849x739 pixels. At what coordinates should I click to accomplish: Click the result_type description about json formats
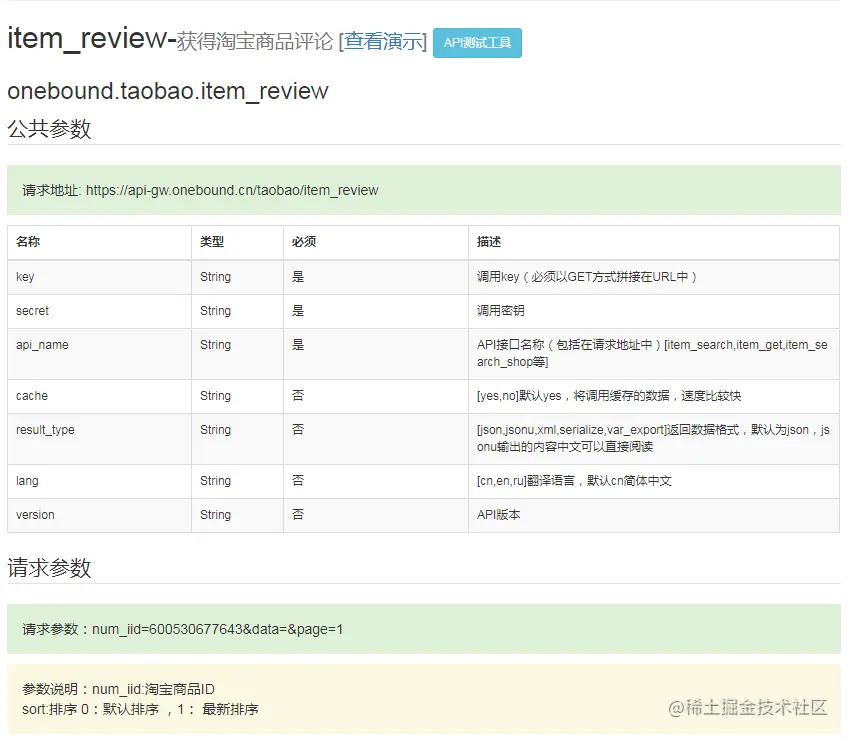click(653, 439)
